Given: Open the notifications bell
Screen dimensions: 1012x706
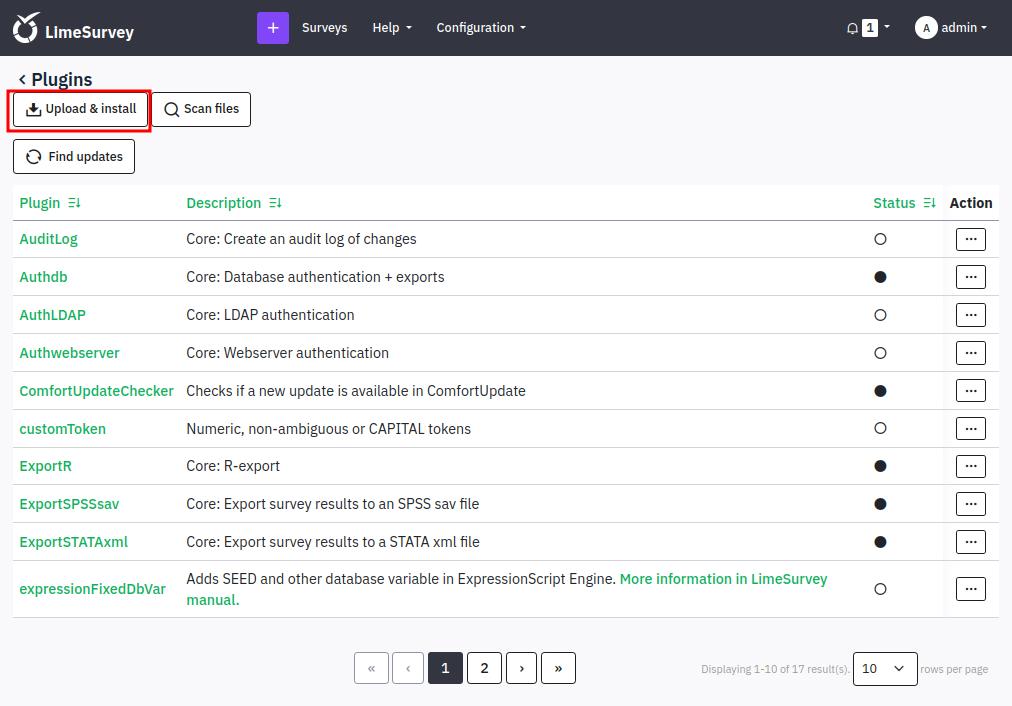Looking at the screenshot, I should point(852,28).
